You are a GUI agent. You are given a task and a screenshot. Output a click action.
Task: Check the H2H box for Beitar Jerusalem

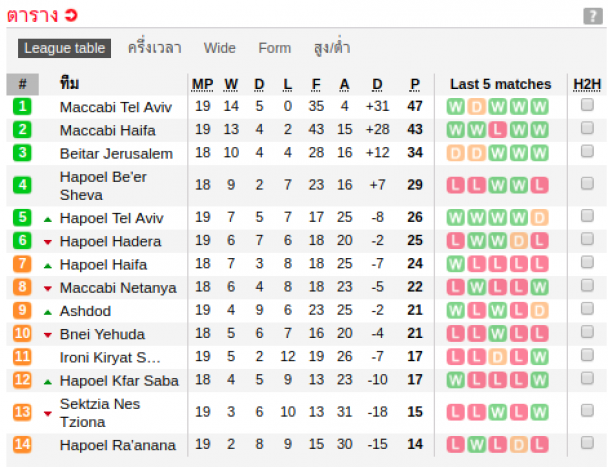pyautogui.click(x=587, y=151)
